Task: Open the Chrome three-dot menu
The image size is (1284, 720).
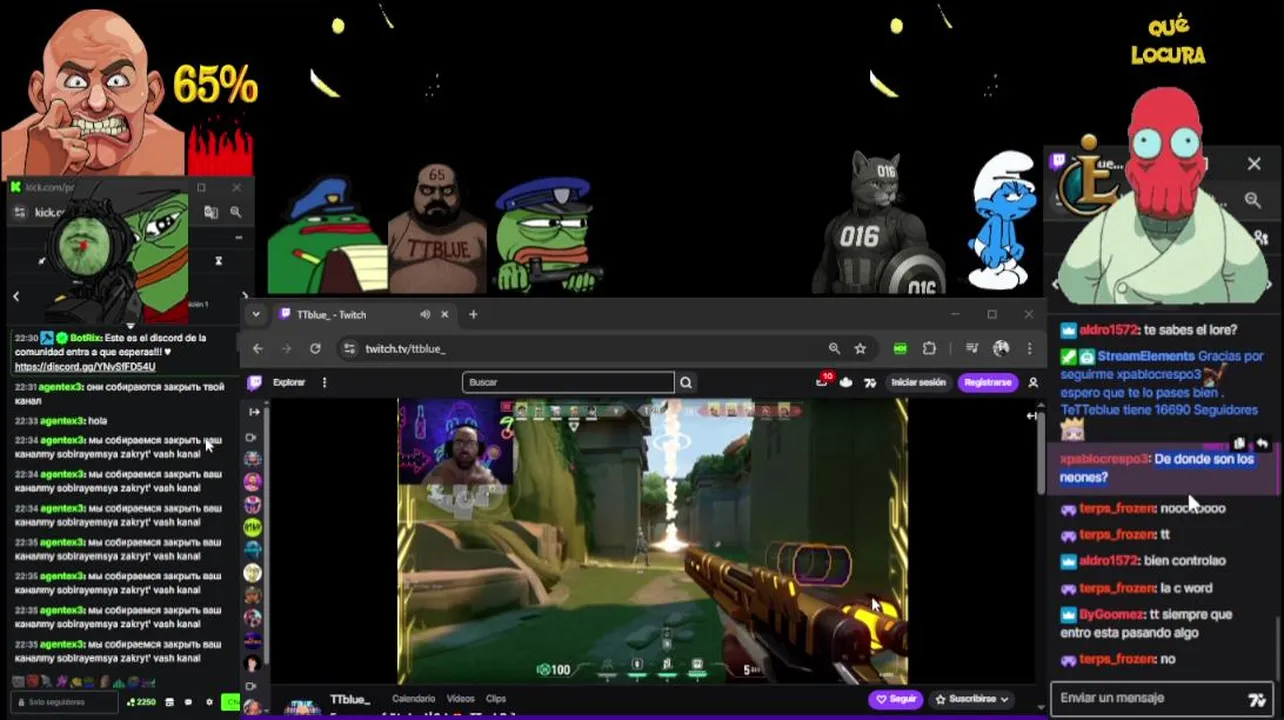Action: (1029, 348)
